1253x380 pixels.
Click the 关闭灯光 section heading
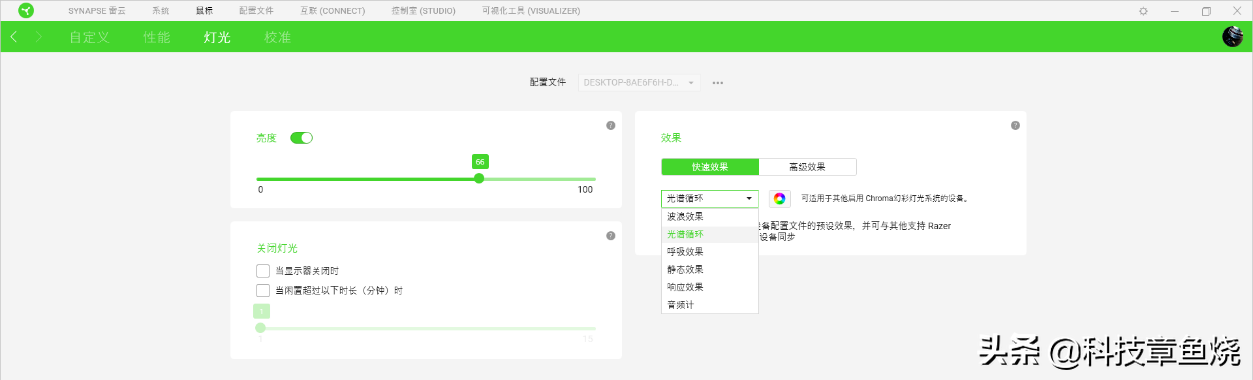click(277, 248)
